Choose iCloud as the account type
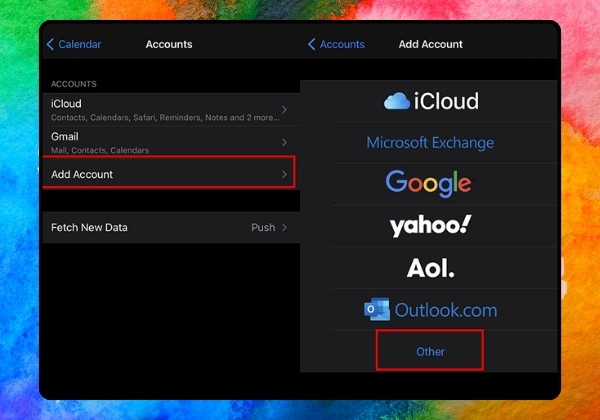 (x=431, y=101)
